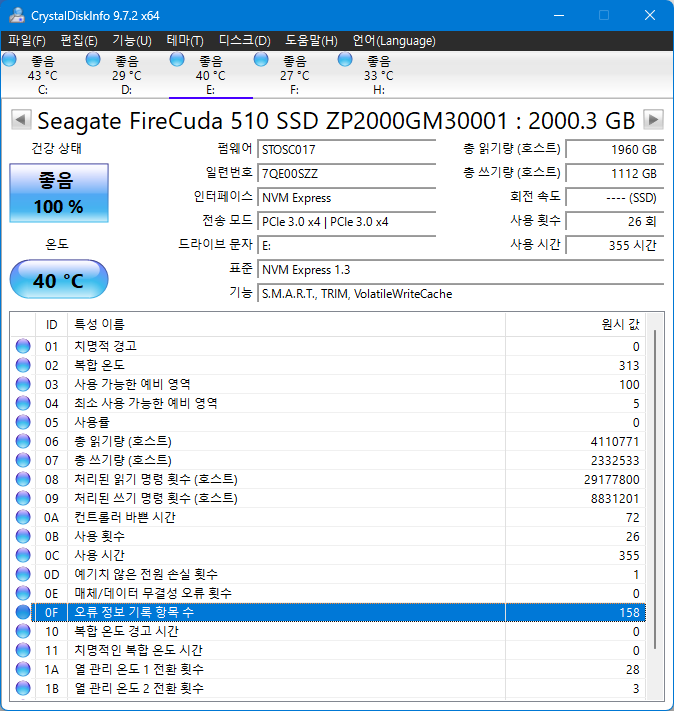
Task: Click status icon of row 04
Action: [x=23, y=403]
